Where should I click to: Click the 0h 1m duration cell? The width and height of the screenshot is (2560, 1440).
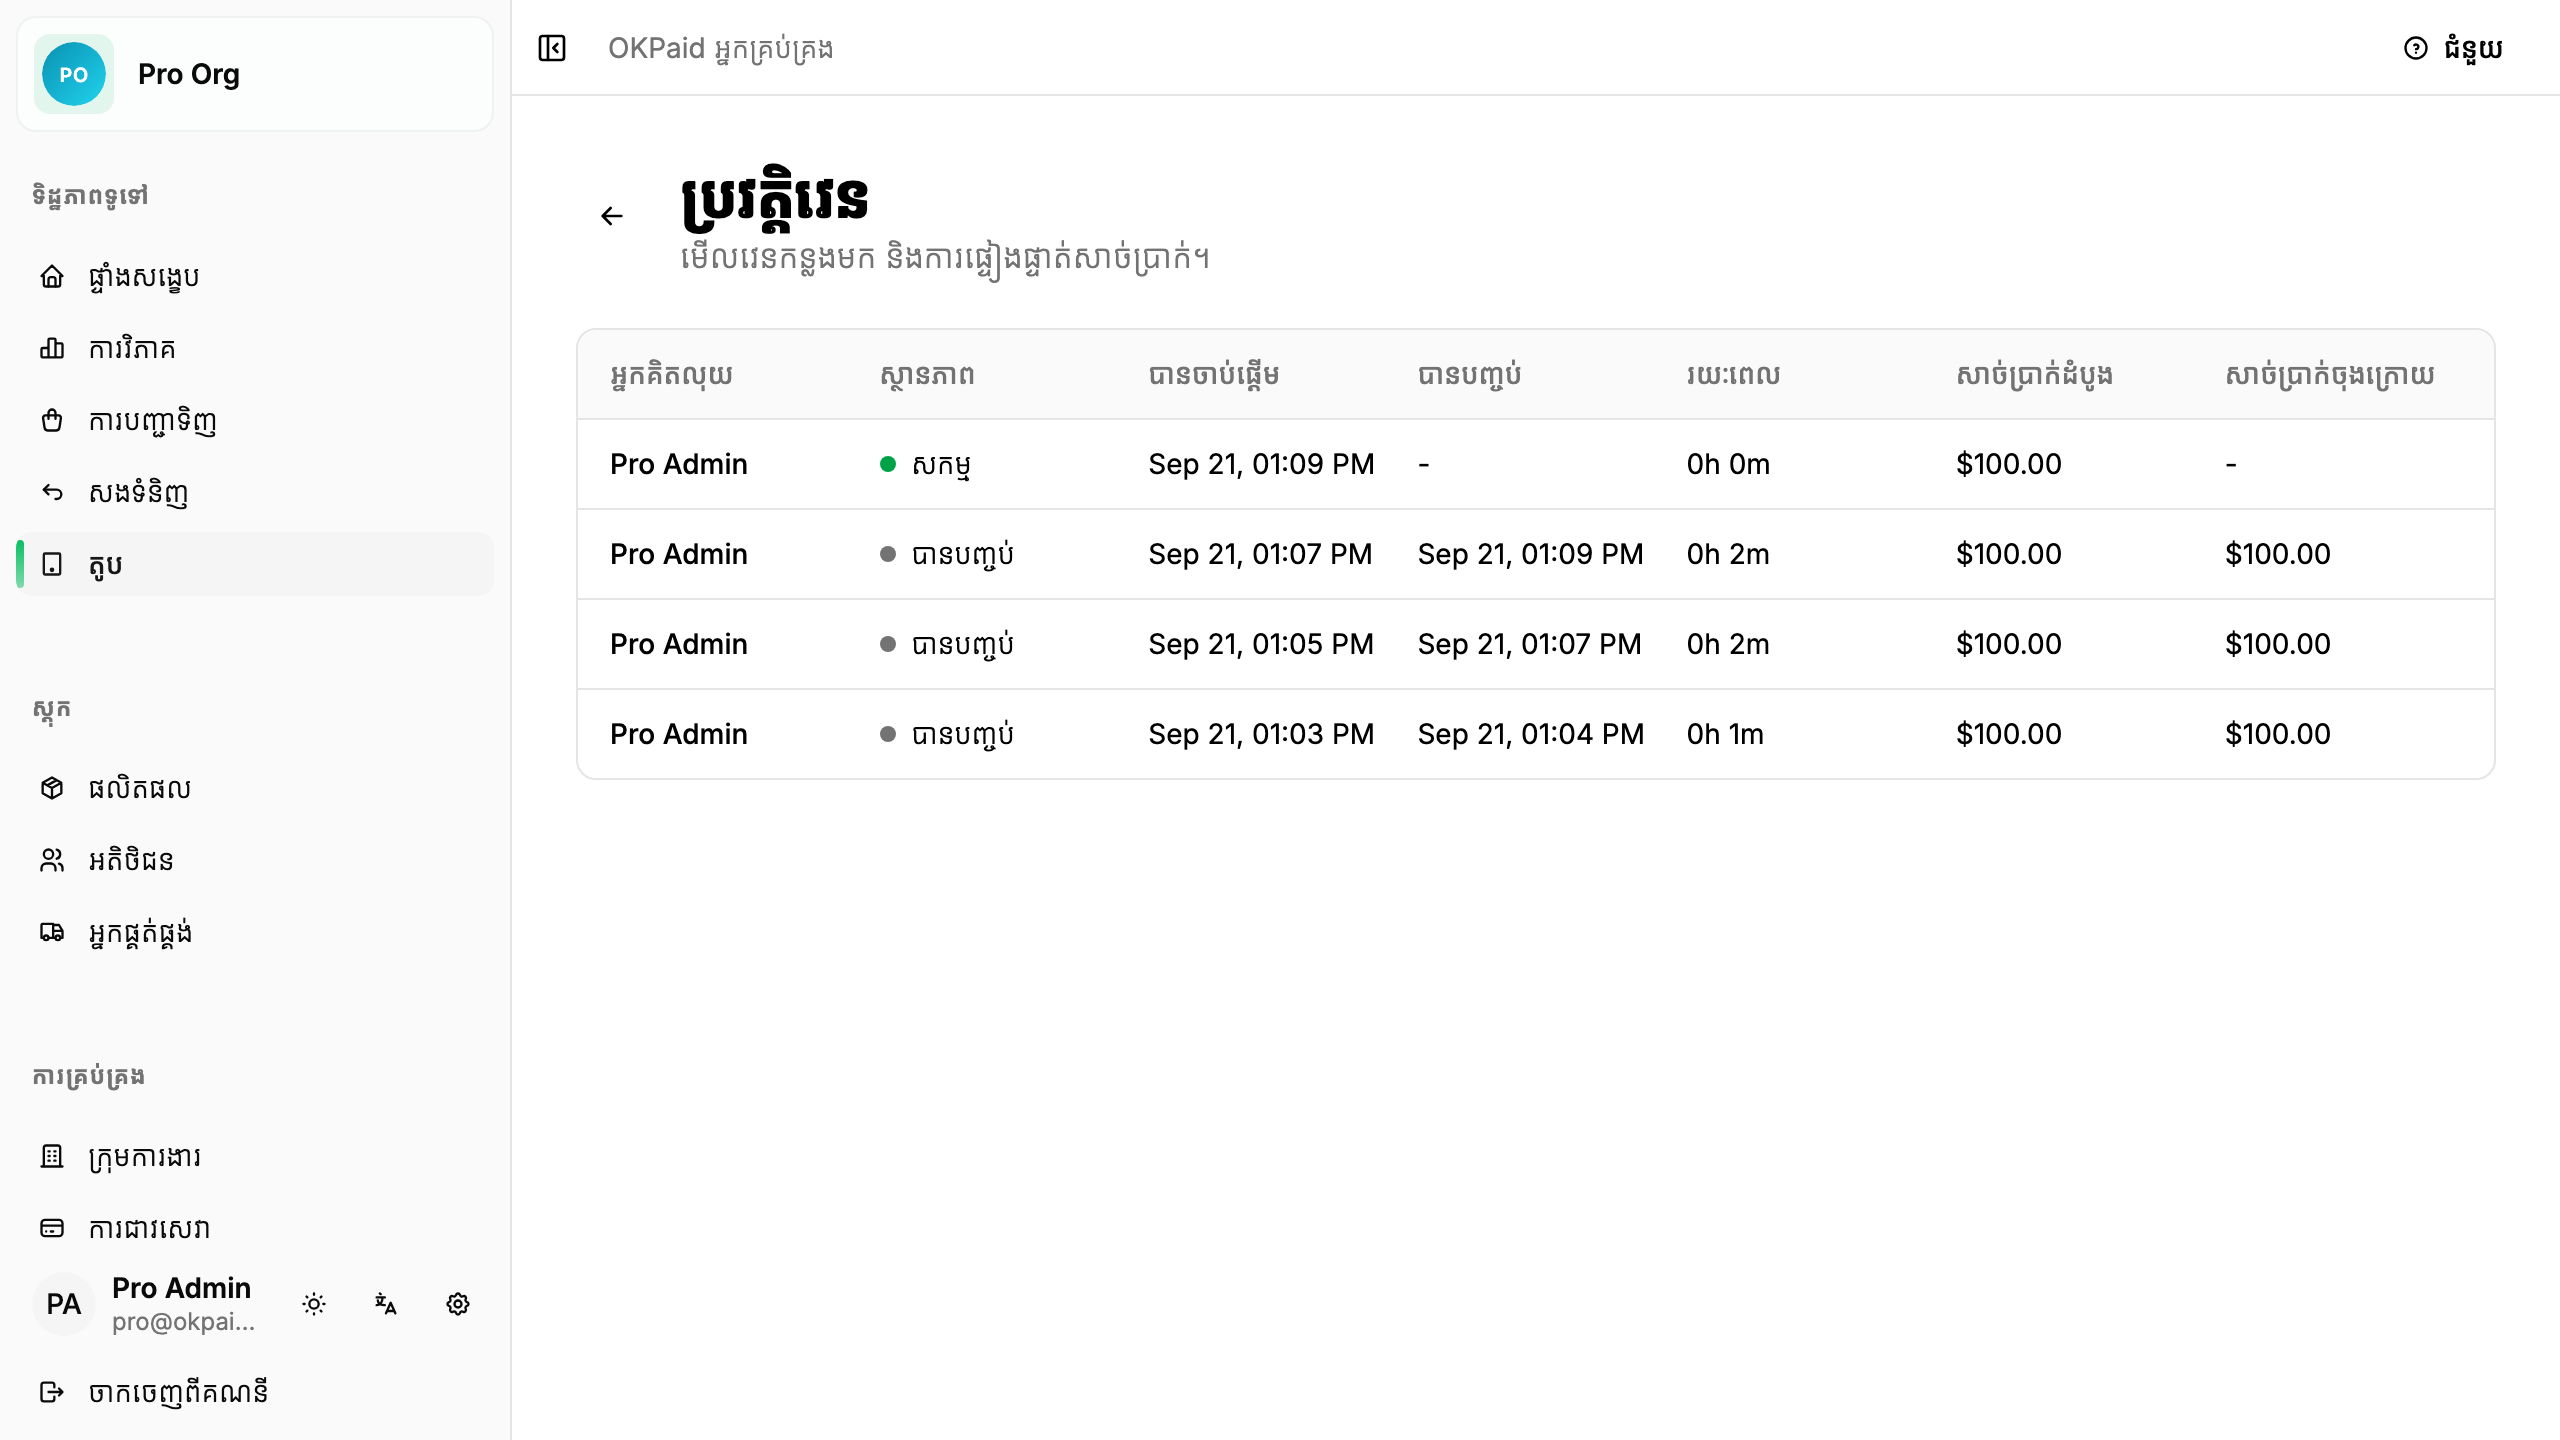(1725, 734)
